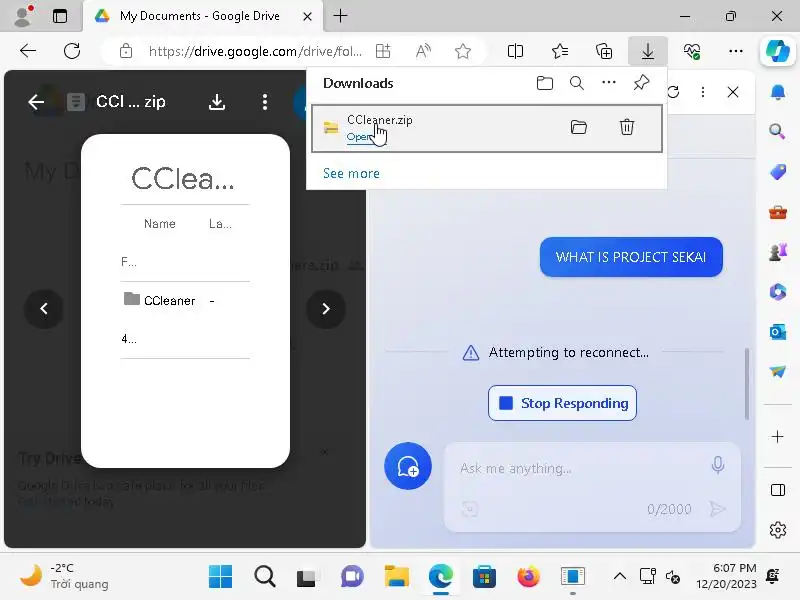Open a new browser tab
The height and width of the screenshot is (600, 800).
point(340,16)
